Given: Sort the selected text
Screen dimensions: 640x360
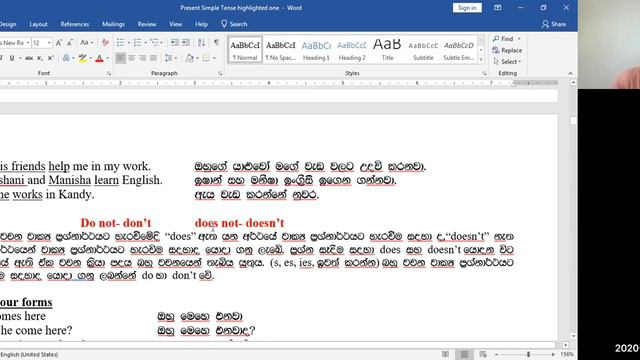Looking at the screenshot, I should click(x=201, y=42).
